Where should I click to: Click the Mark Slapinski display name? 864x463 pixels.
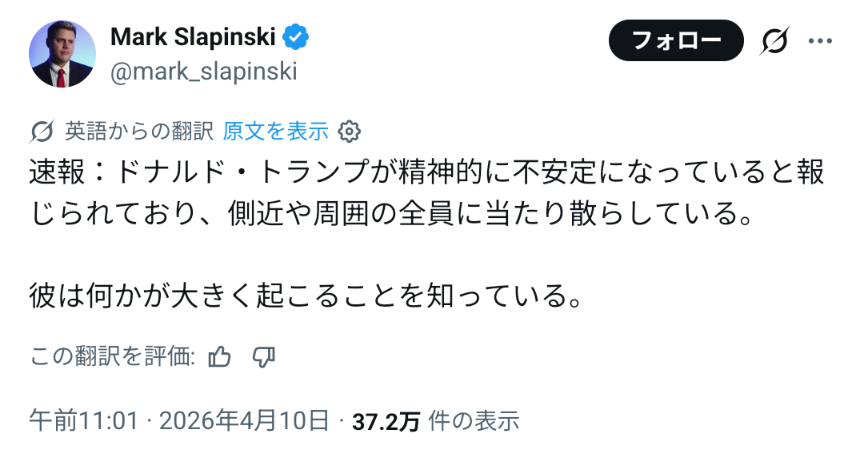tap(194, 38)
